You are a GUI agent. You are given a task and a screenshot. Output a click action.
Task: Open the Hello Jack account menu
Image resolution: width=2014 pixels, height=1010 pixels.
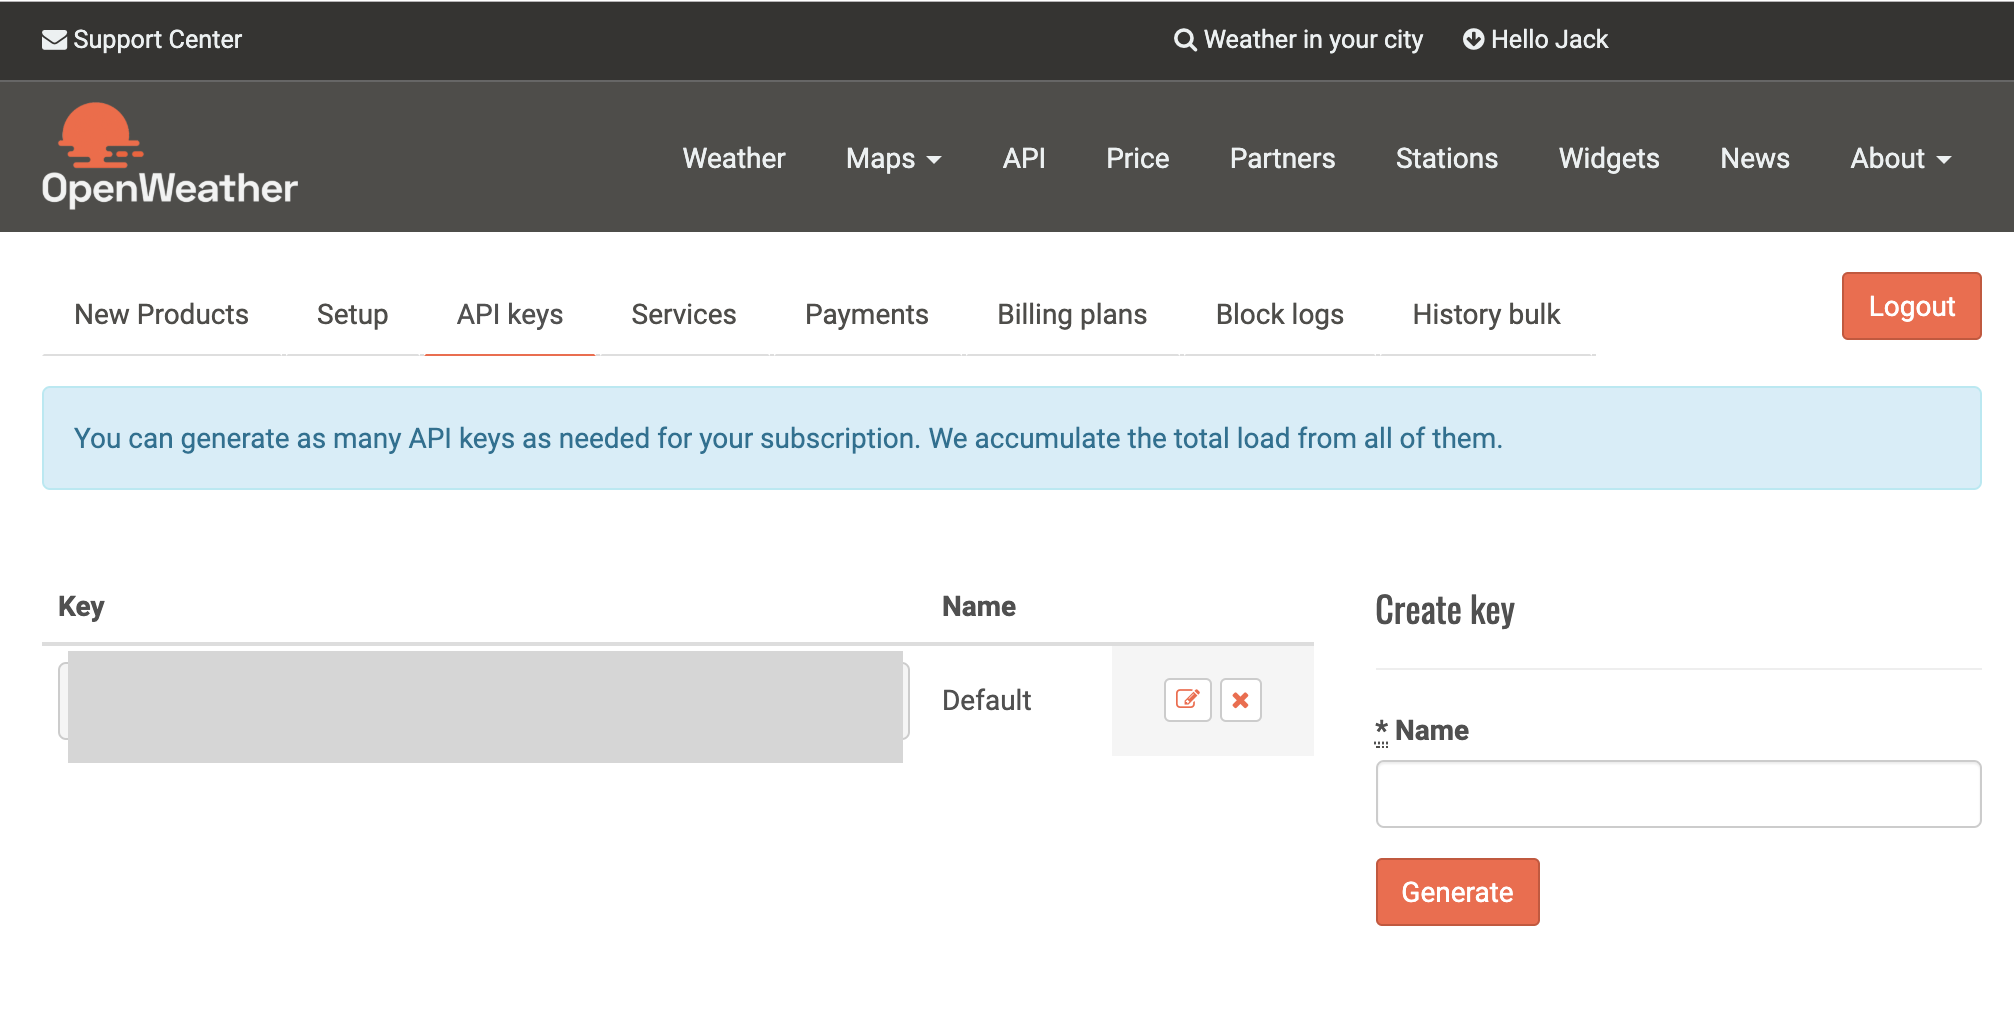pos(1536,39)
